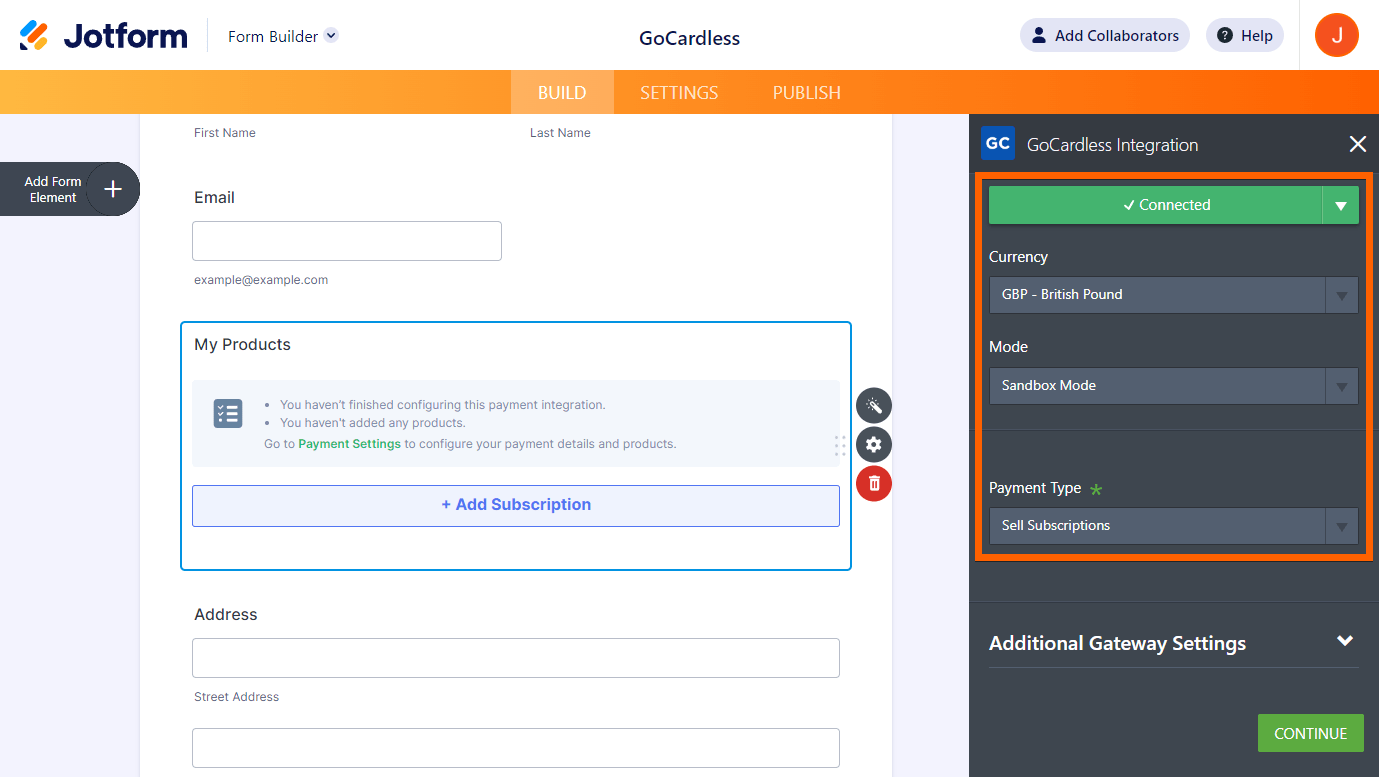Click the My Products heading
Viewport: 1379px width, 777px height.
242,345
